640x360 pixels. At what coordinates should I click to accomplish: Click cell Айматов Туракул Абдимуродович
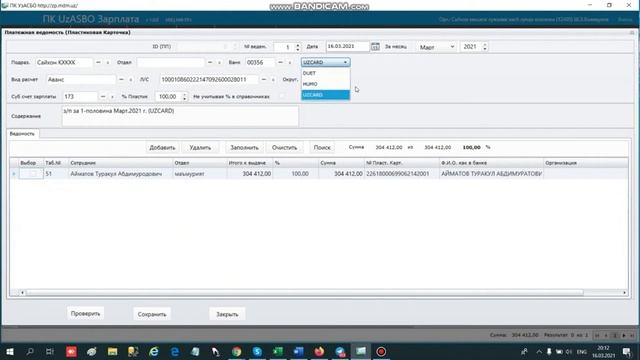click(x=120, y=174)
